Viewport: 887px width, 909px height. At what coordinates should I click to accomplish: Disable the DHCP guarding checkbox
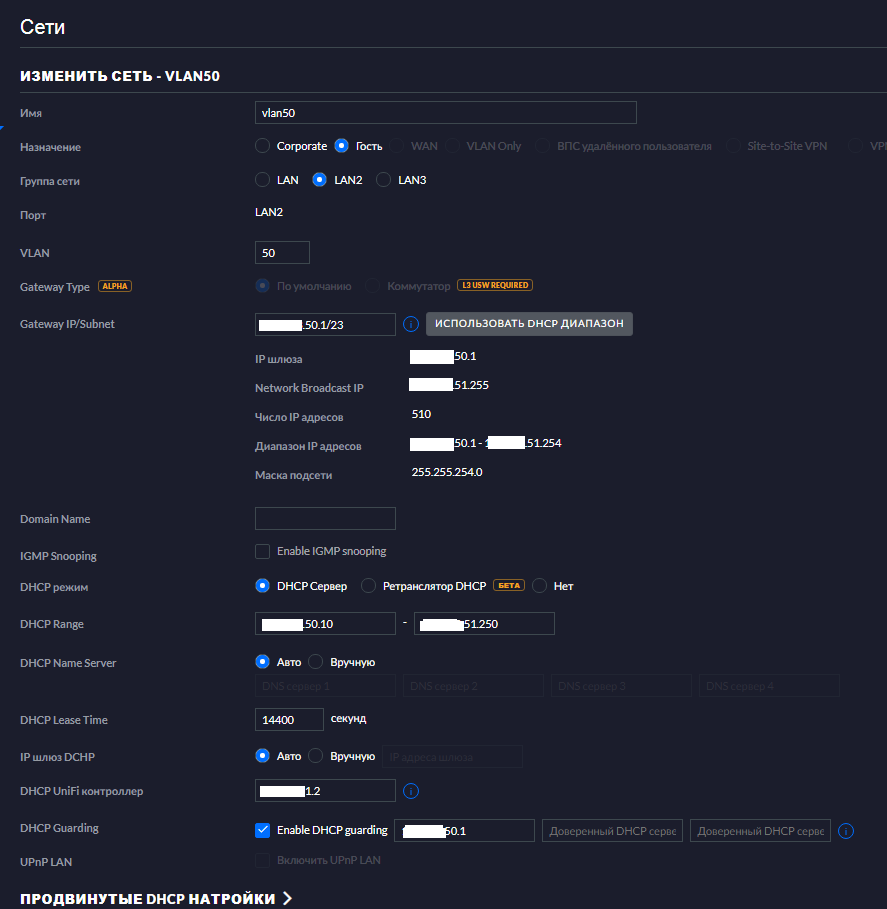pos(263,830)
